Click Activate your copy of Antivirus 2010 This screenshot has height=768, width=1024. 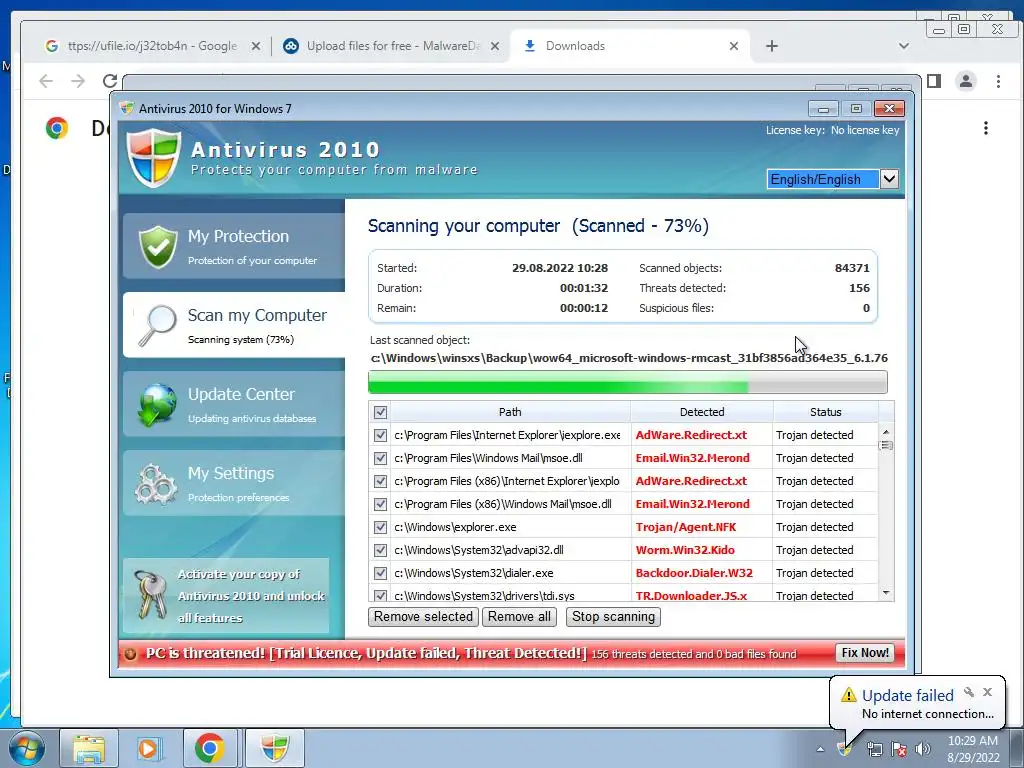[x=226, y=596]
